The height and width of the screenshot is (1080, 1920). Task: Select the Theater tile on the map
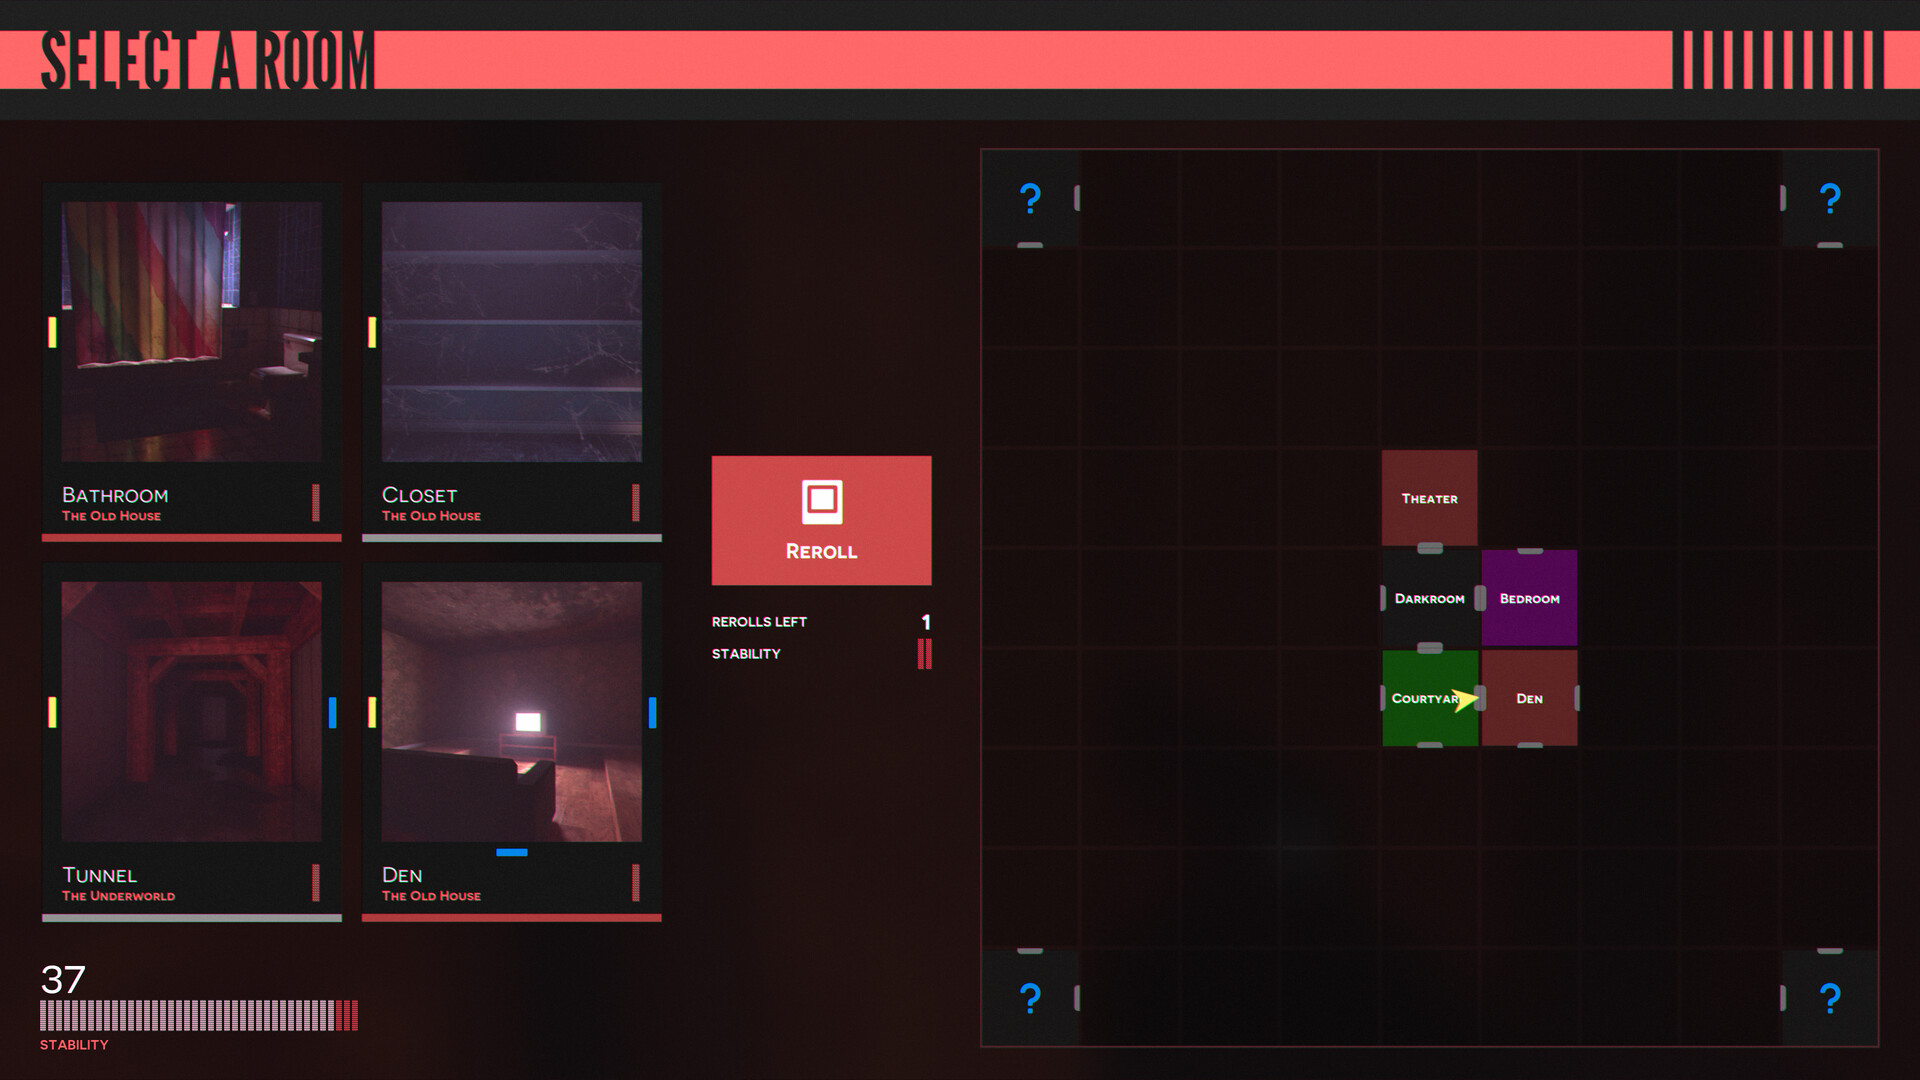(x=1429, y=498)
